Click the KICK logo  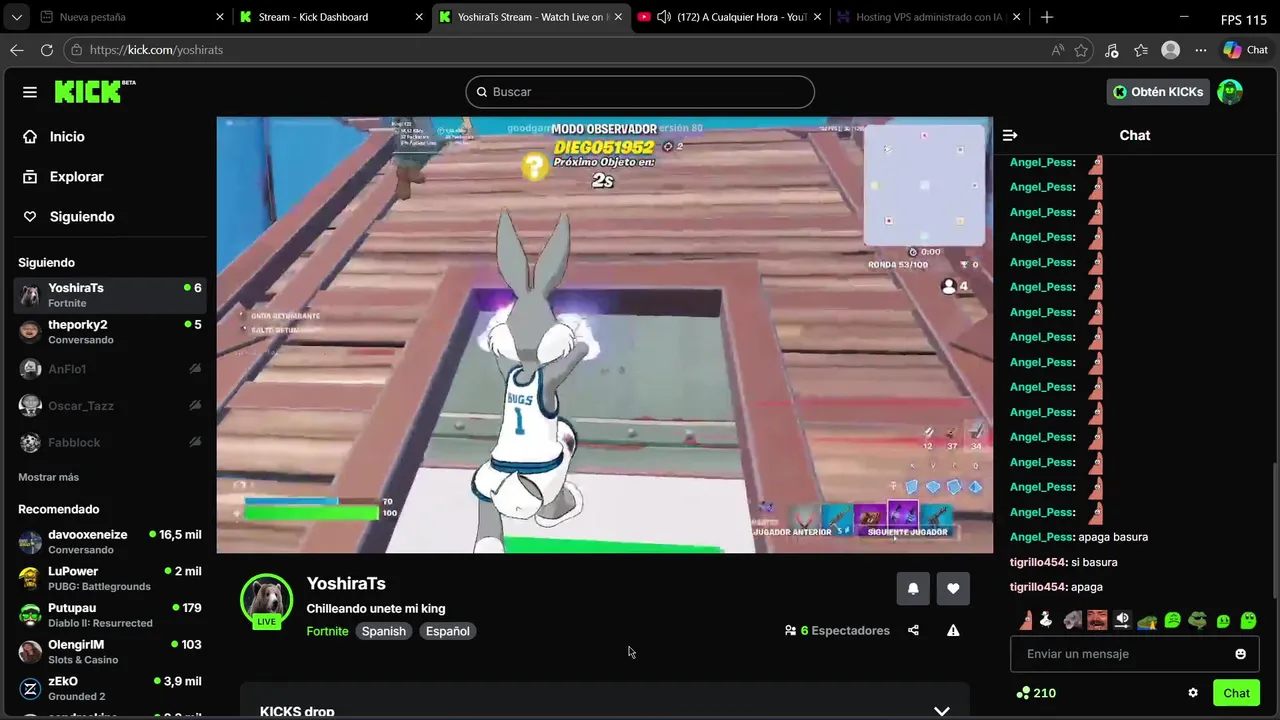click(95, 92)
